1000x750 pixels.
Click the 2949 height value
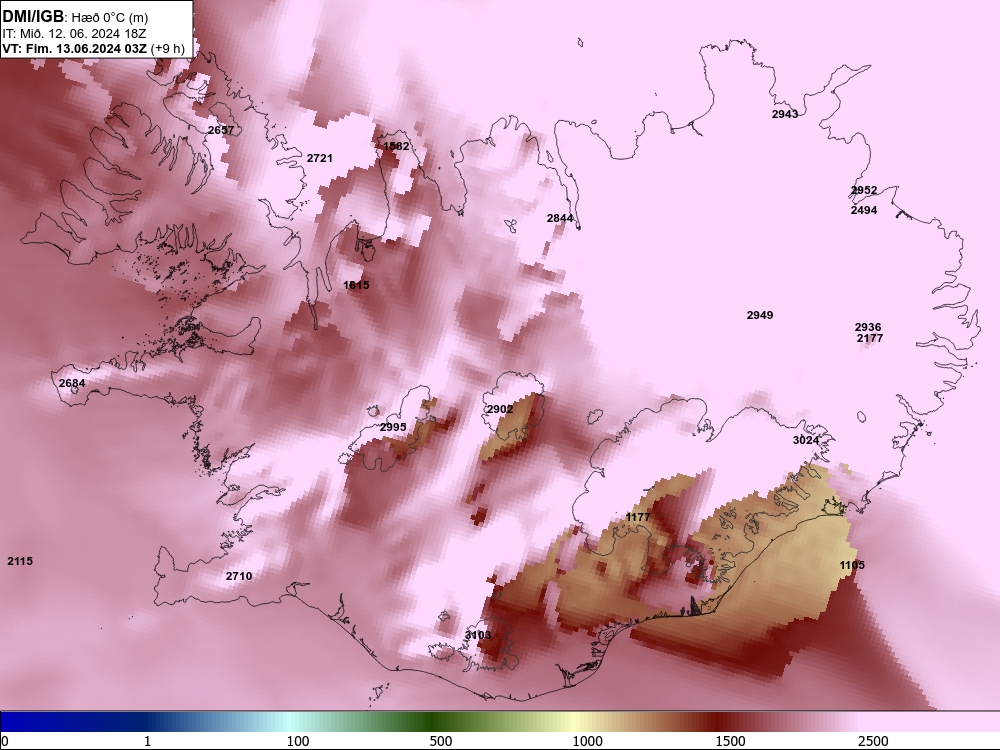click(x=760, y=315)
